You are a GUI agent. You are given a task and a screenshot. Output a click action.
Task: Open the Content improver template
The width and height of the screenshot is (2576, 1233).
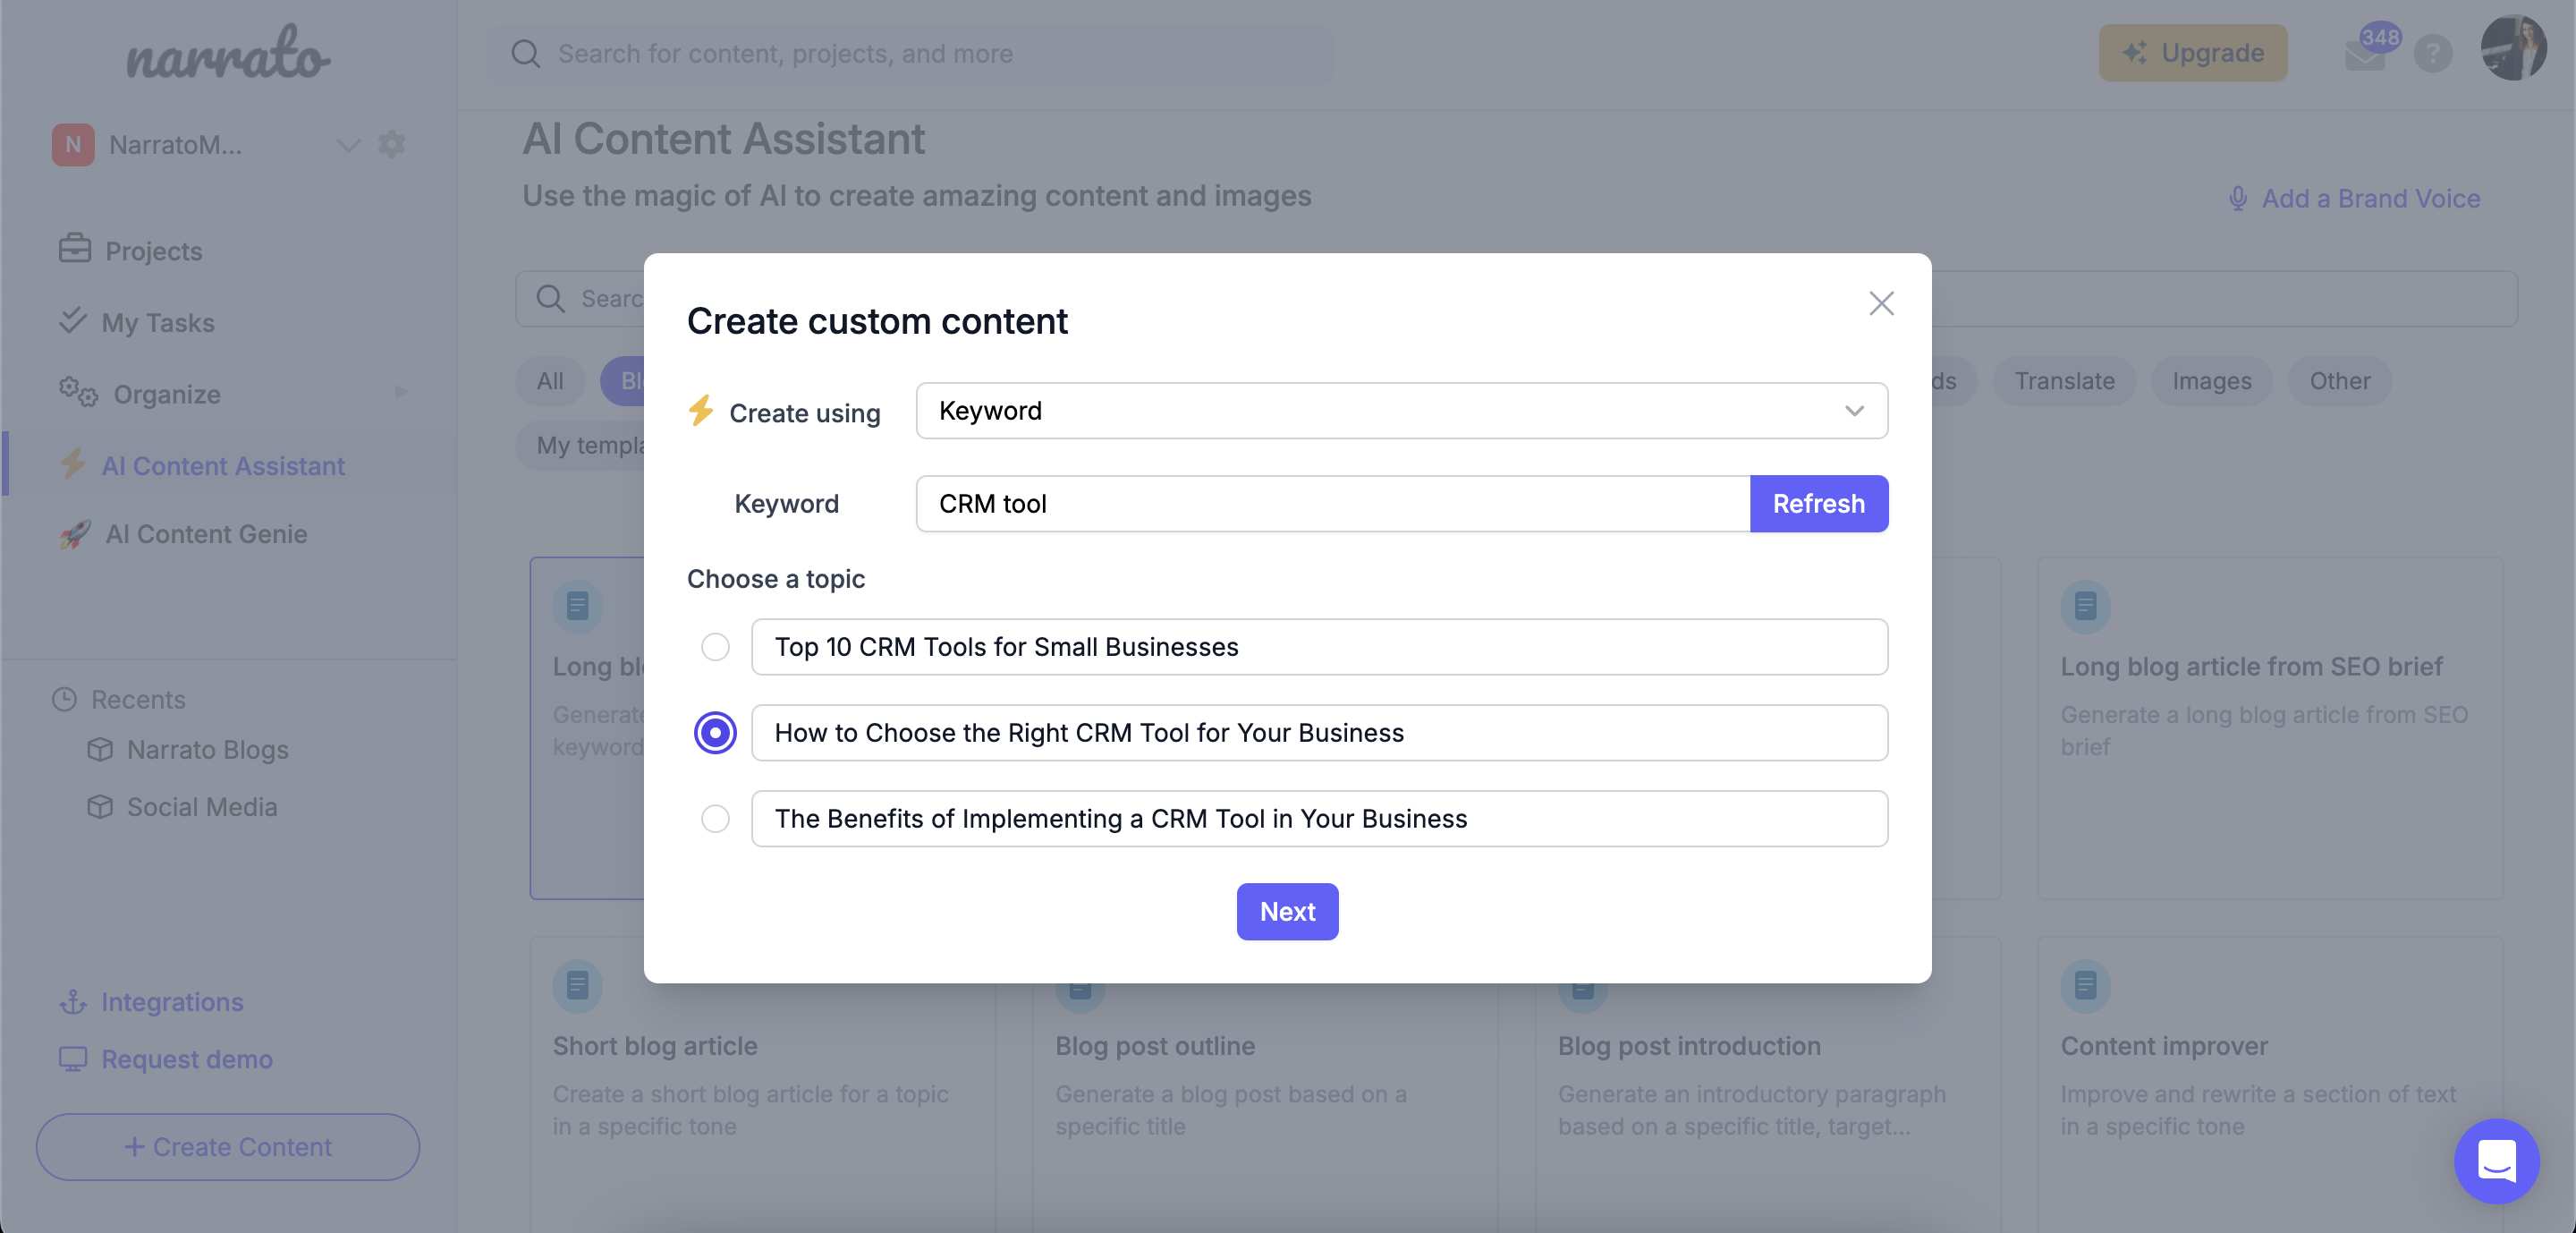(2269, 1085)
